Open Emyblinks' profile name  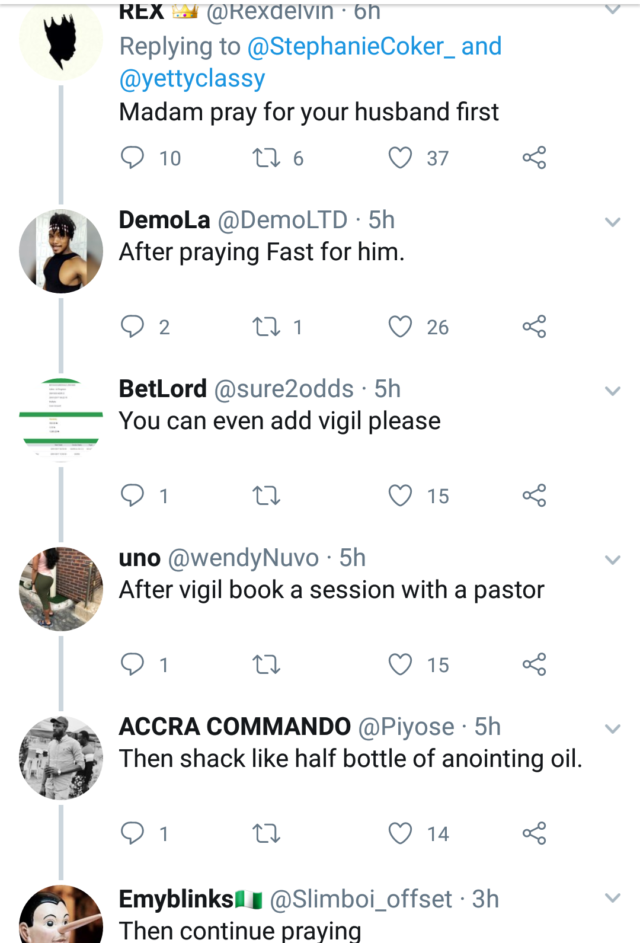click(177, 900)
